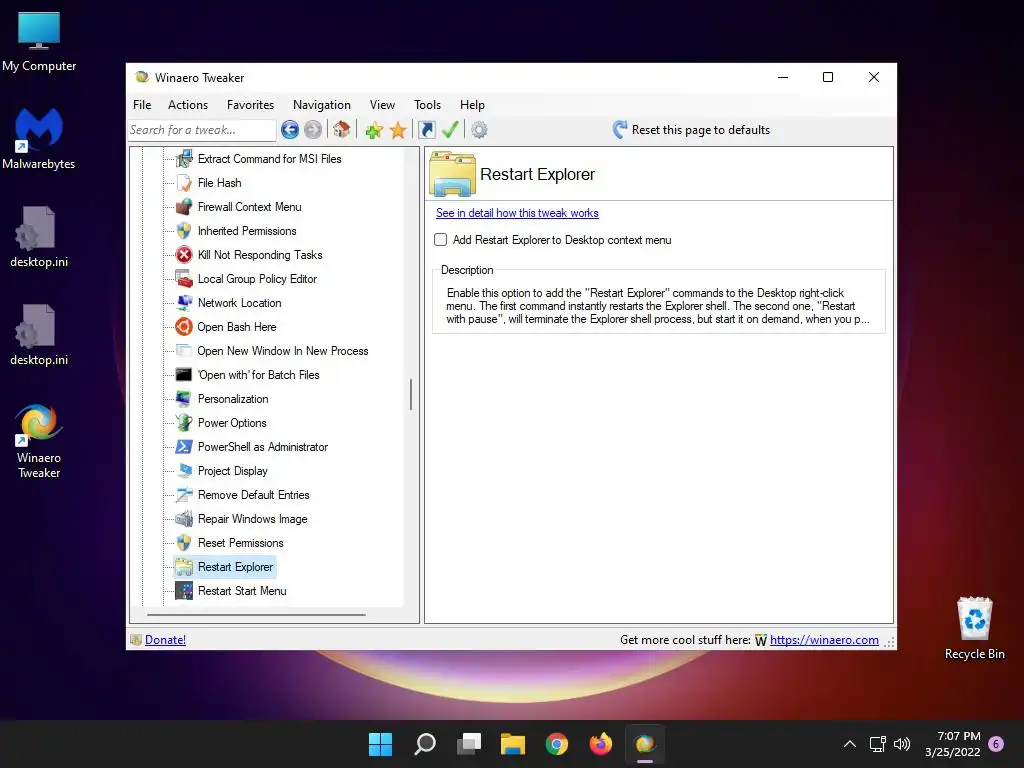Click the tree horizontal scrollbar
The height and width of the screenshot is (768, 1024).
coord(256,615)
